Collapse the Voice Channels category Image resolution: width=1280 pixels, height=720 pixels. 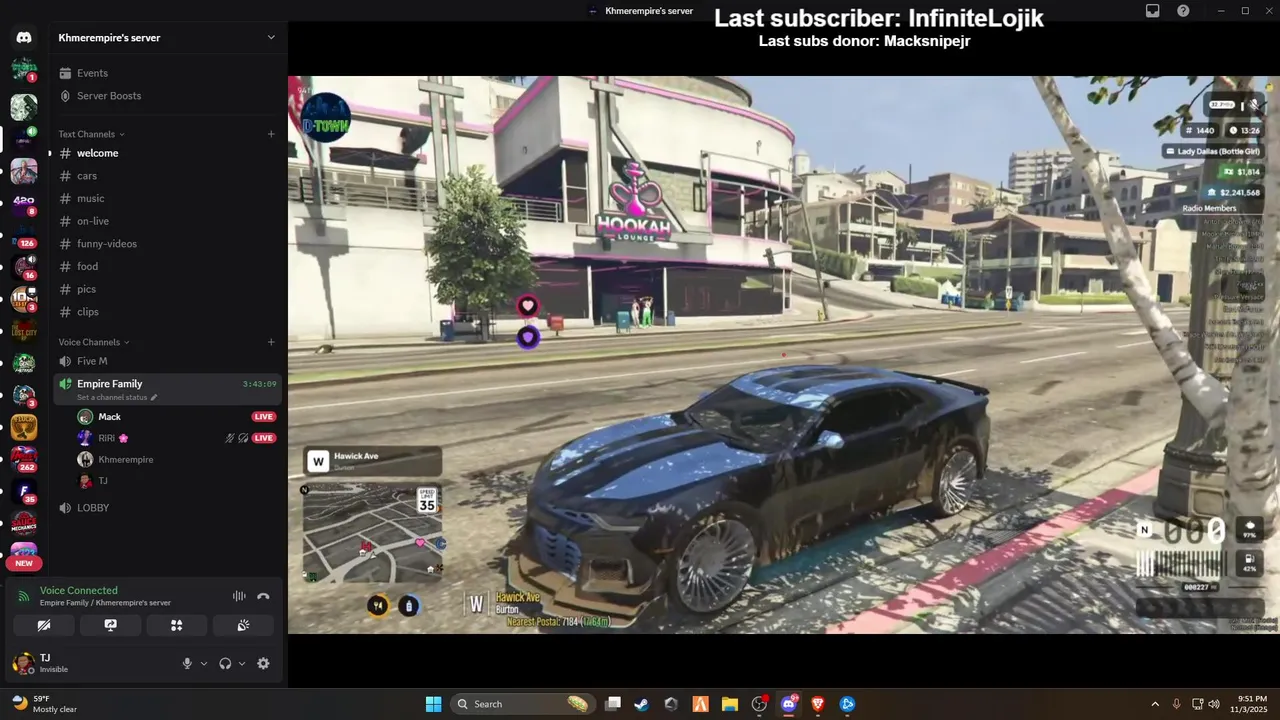point(94,342)
